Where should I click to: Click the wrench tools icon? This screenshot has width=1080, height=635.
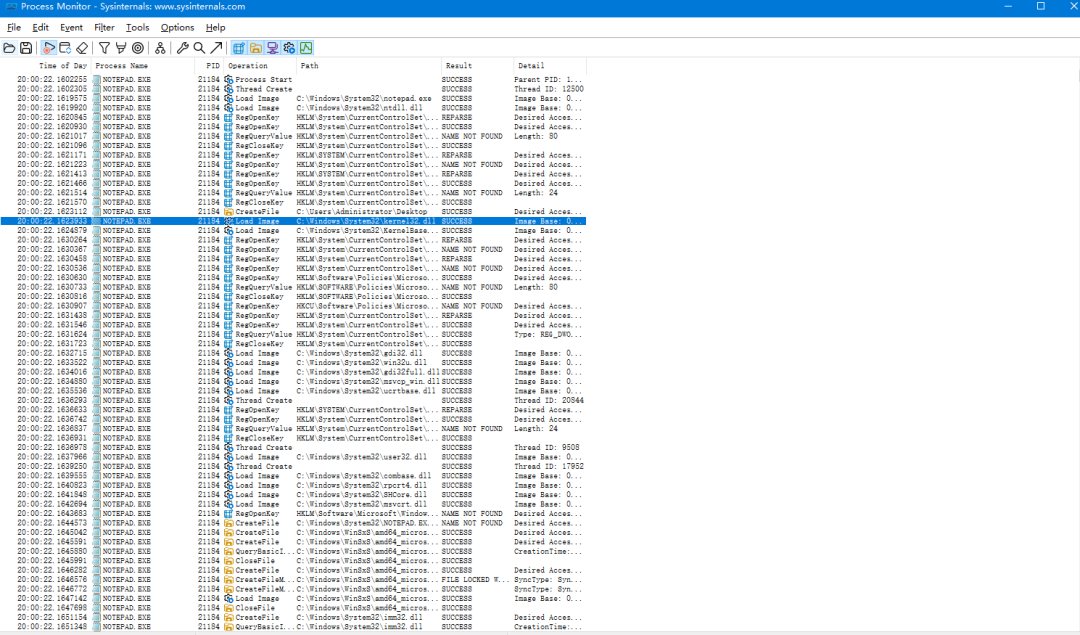click(x=182, y=48)
